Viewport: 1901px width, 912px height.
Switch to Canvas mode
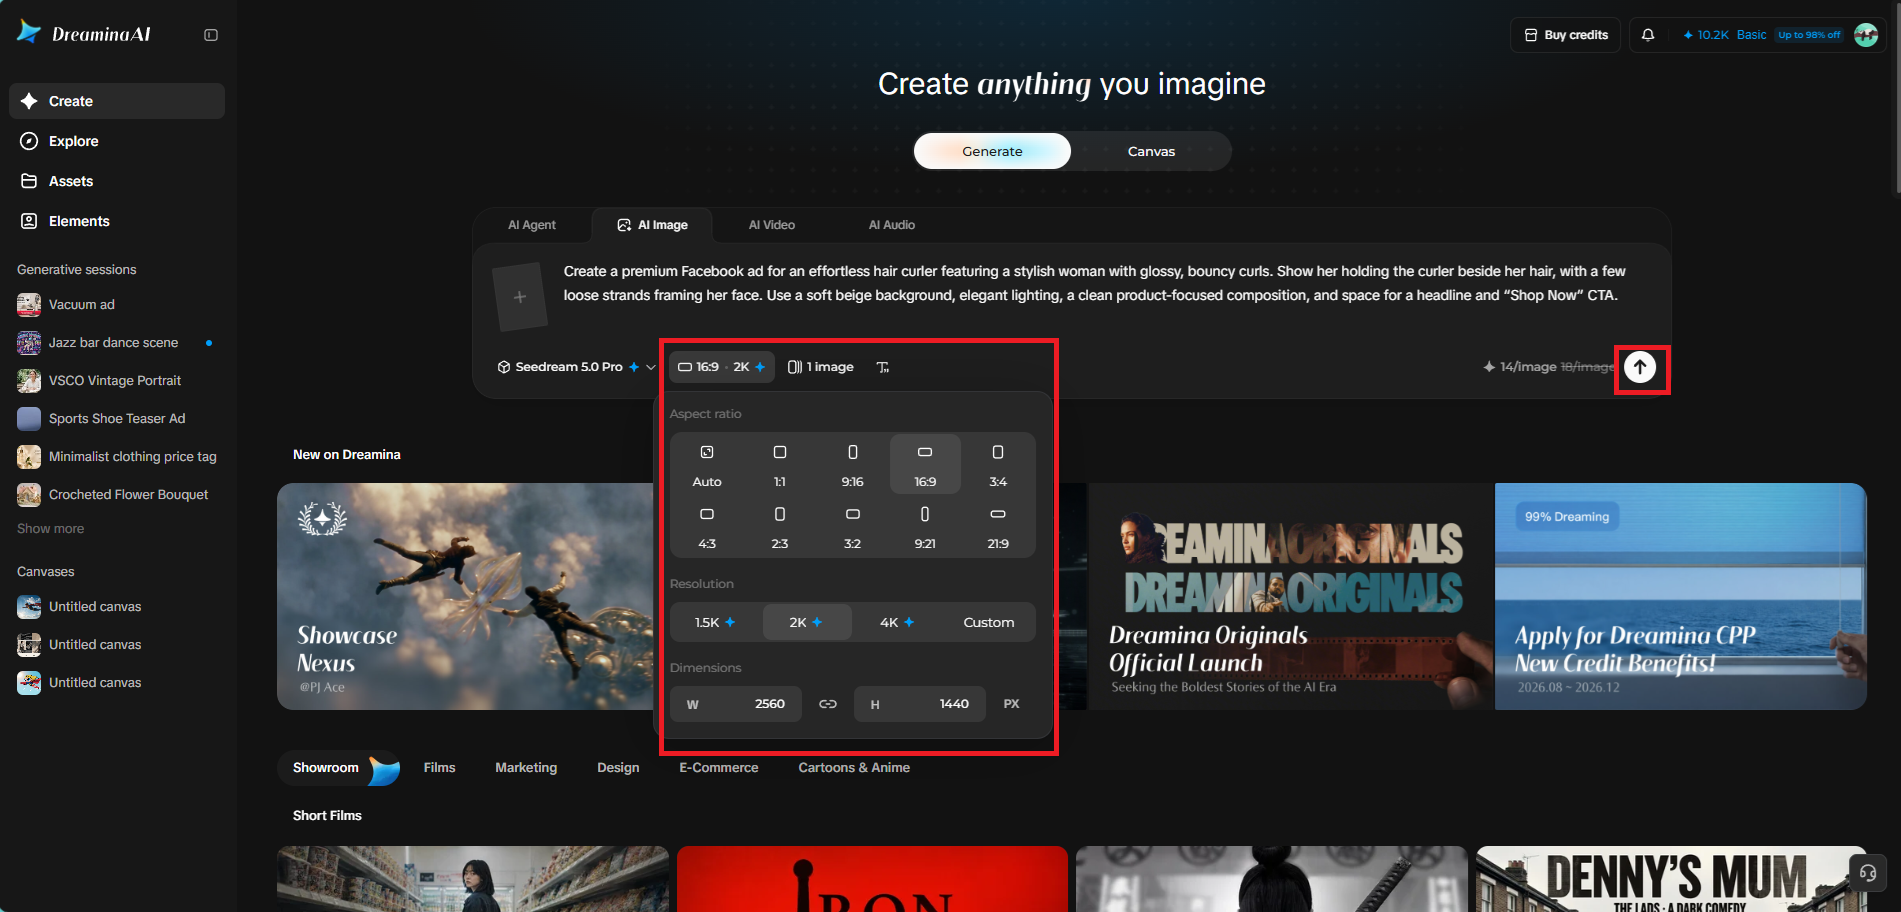point(1151,151)
